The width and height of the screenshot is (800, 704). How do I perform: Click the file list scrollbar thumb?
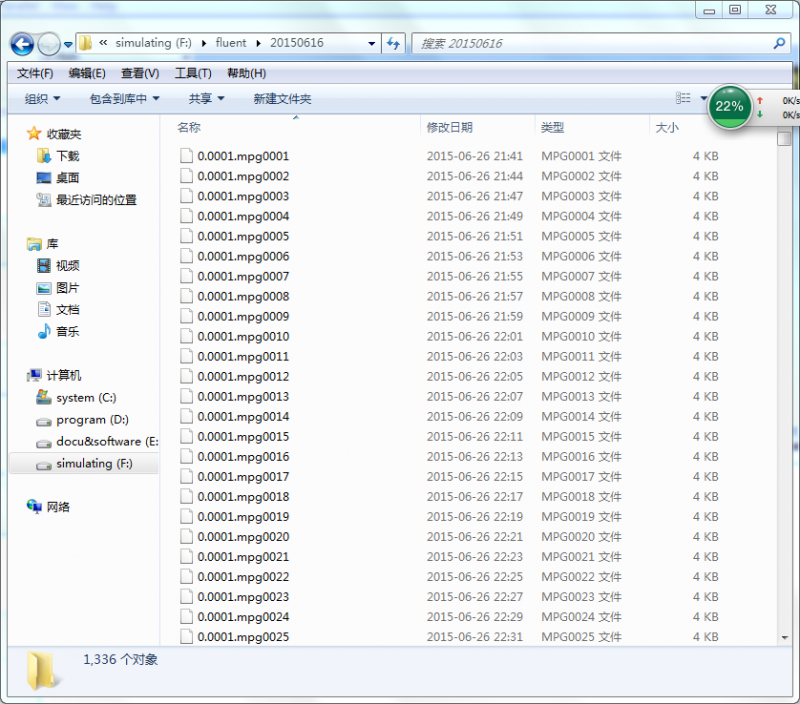(784, 138)
